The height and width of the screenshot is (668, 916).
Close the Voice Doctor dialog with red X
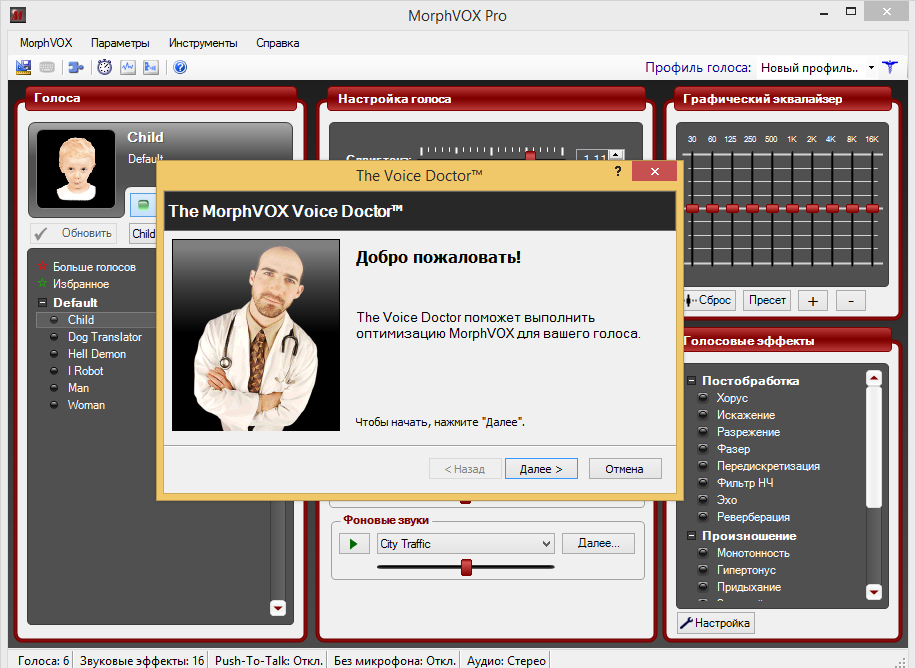point(654,171)
